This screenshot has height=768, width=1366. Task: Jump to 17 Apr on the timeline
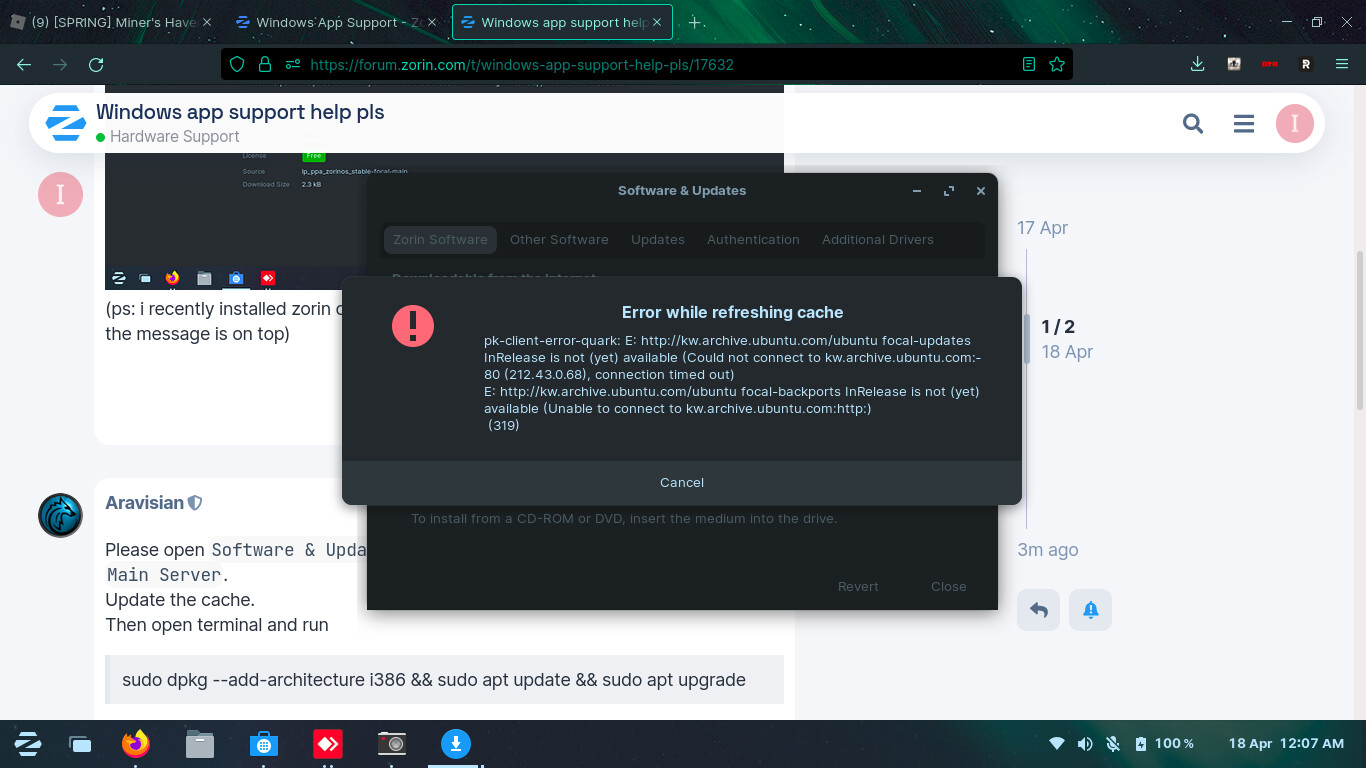coord(1042,228)
